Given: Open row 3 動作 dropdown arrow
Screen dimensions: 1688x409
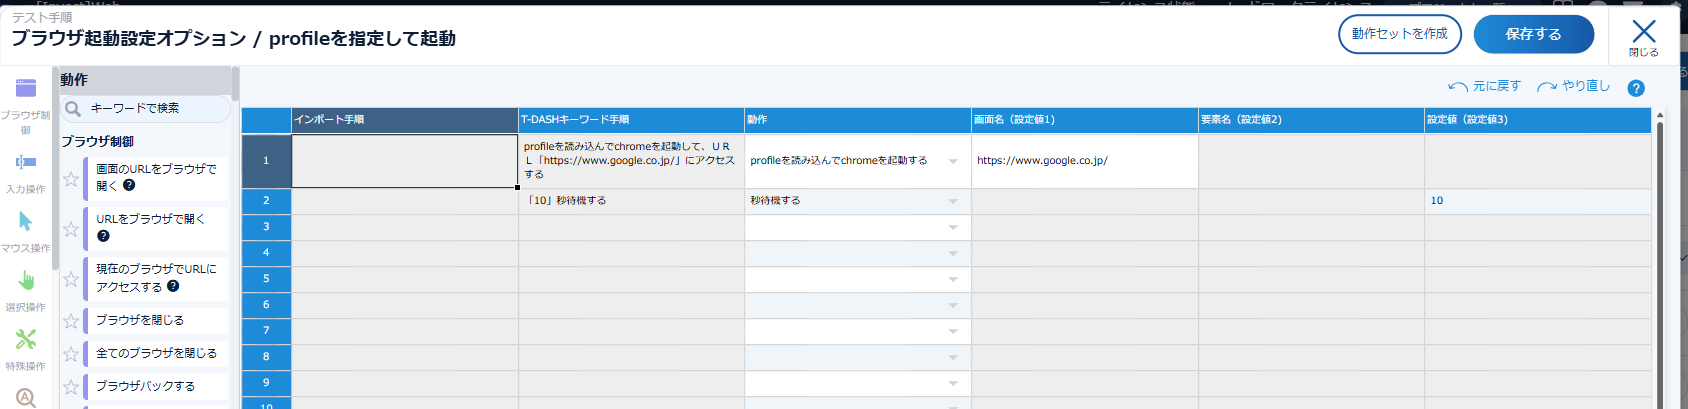Looking at the screenshot, I should coord(953,227).
